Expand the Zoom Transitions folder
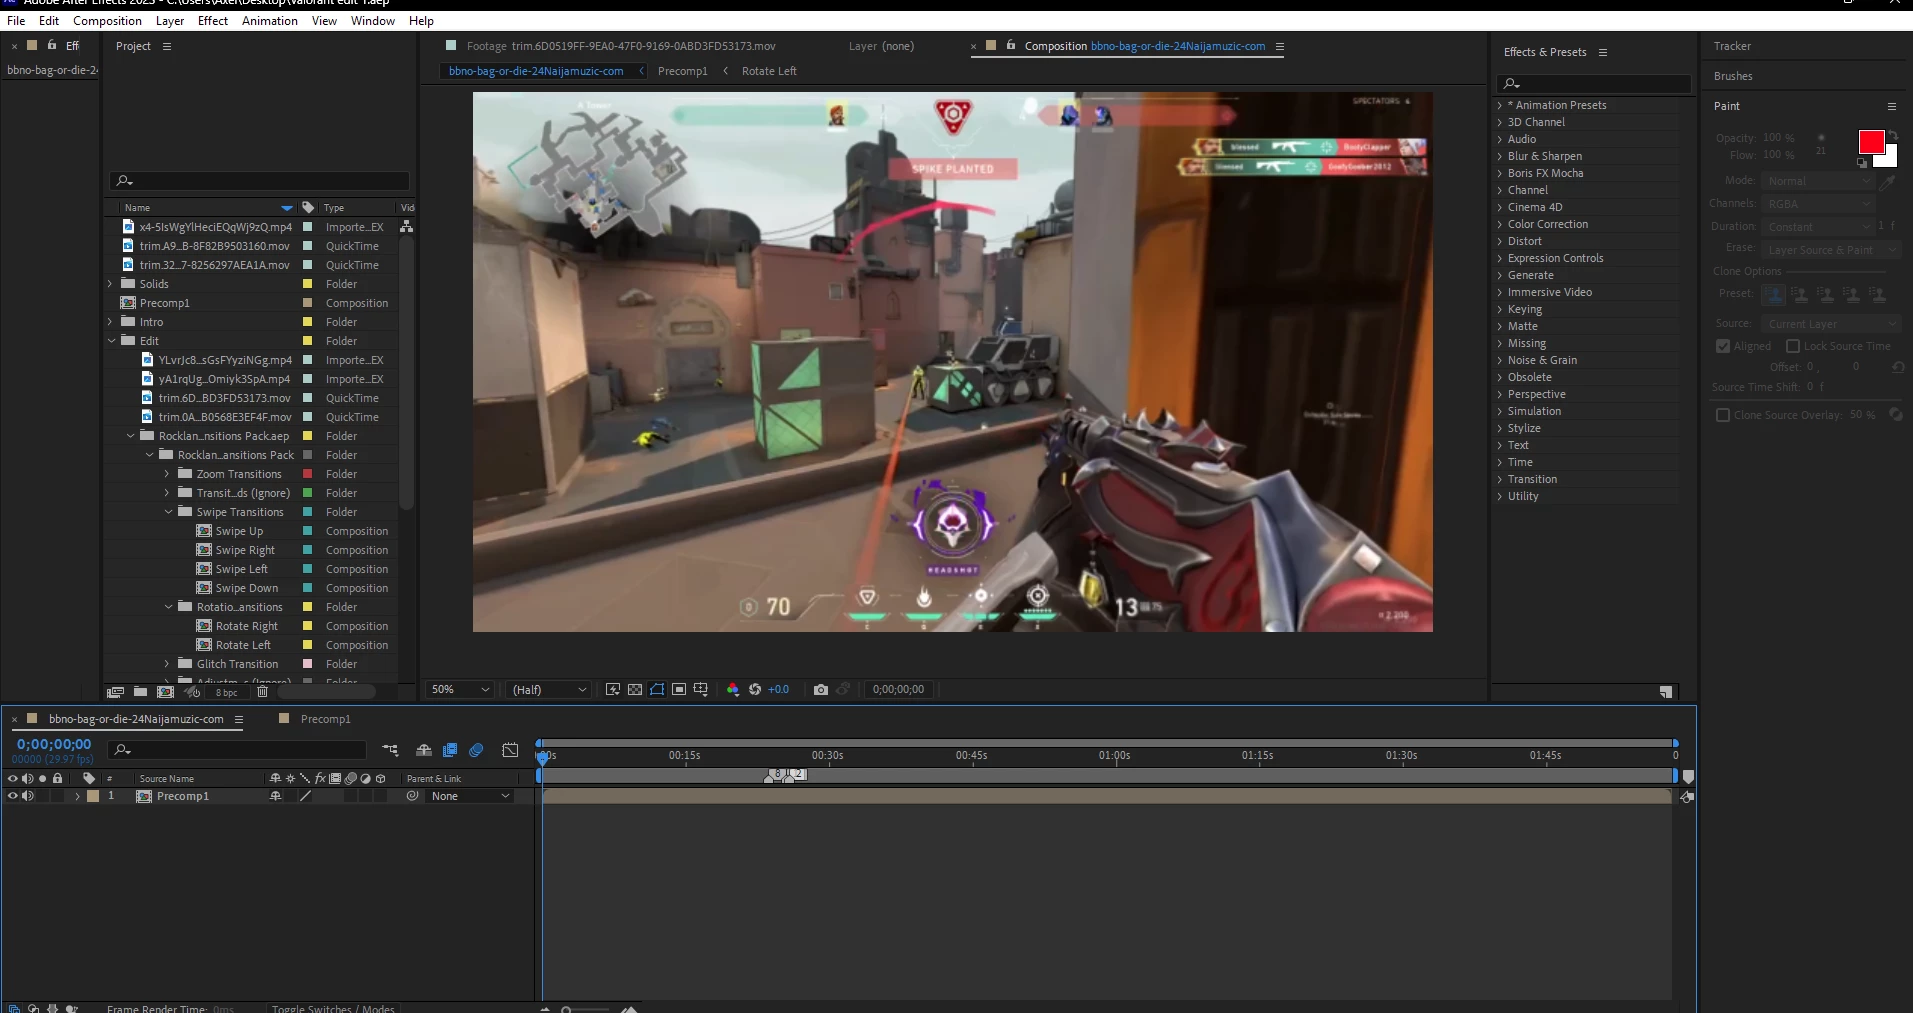 pyautogui.click(x=167, y=474)
